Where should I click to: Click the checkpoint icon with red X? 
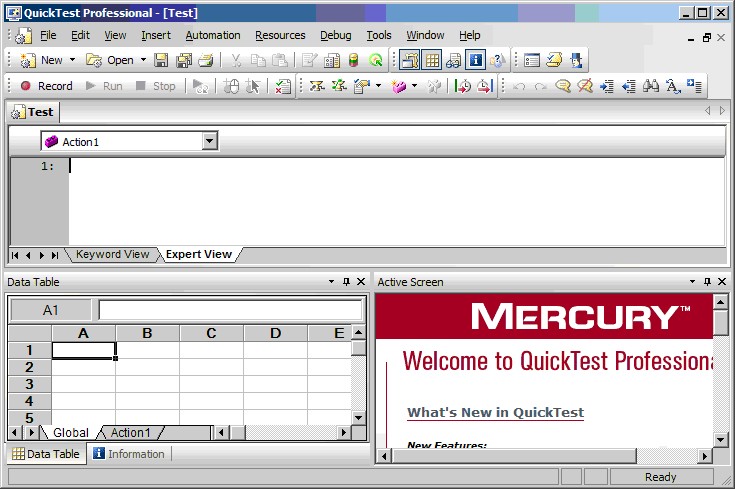(283, 86)
